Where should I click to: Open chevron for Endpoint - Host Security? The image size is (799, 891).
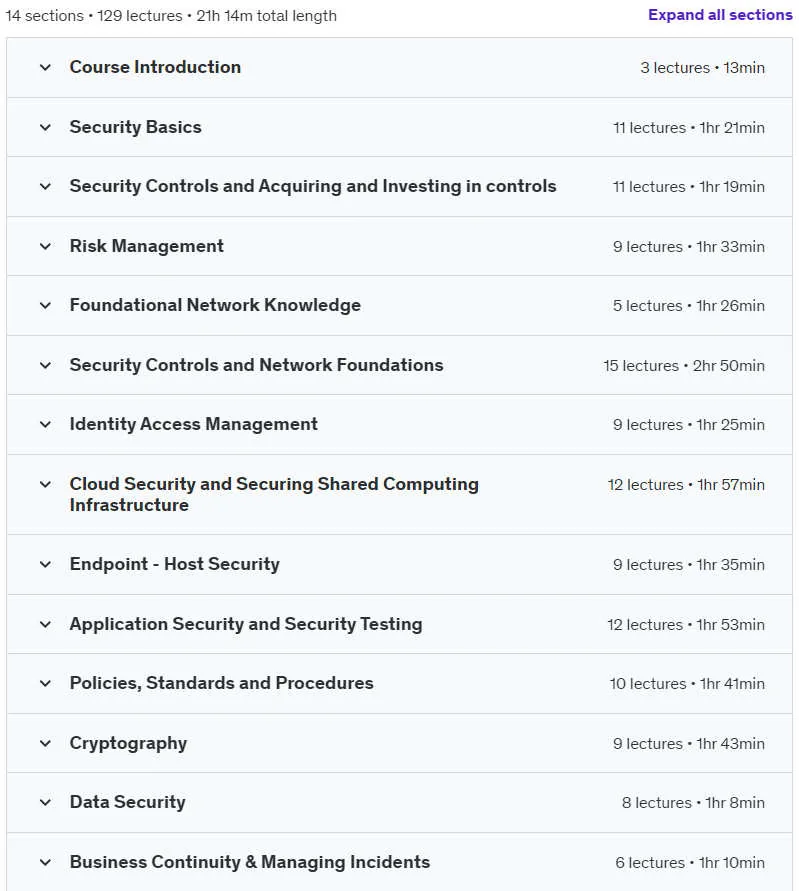pos(45,565)
